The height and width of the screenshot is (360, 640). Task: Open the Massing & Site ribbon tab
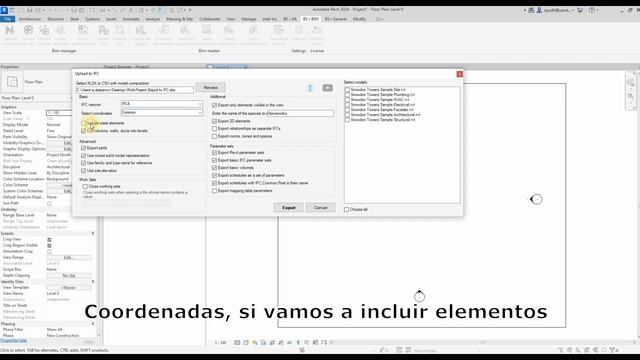point(179,19)
